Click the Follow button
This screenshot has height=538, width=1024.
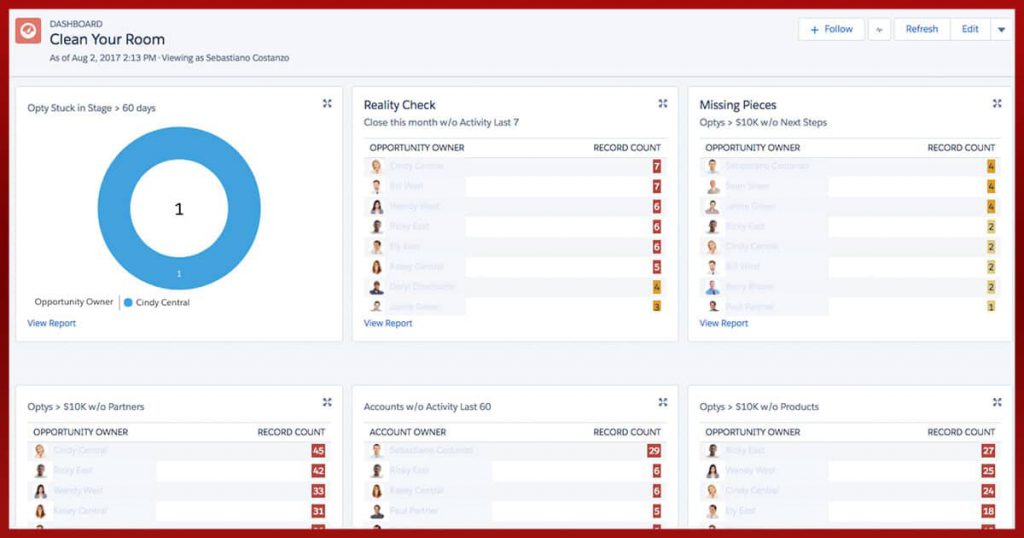coord(831,30)
